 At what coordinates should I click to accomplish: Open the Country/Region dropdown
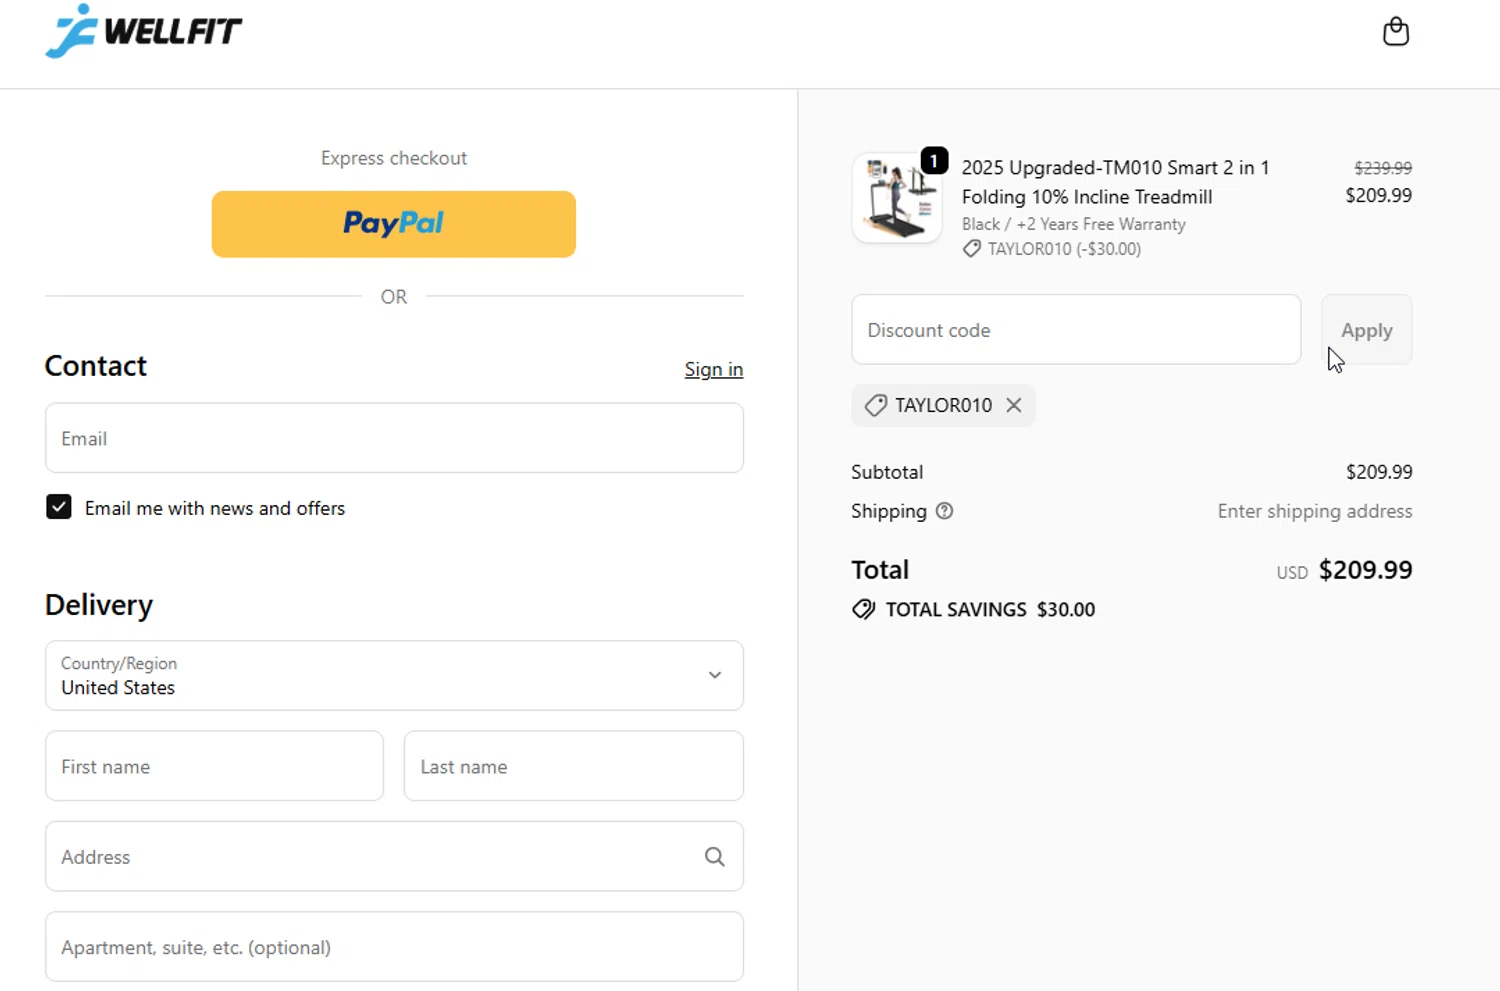394,676
